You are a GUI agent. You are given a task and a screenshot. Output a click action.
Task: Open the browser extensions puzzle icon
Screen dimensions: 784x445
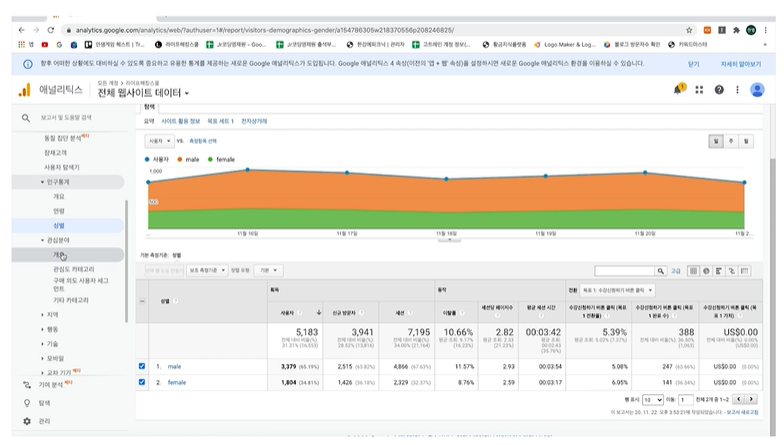(736, 30)
